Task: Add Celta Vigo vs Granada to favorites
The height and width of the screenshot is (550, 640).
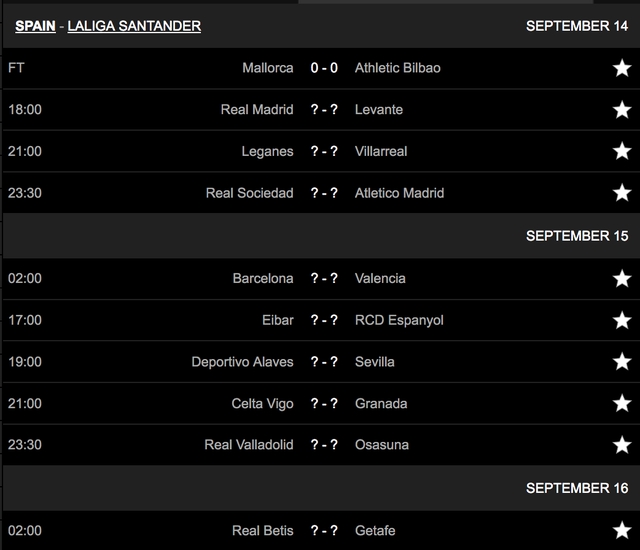Action: pos(622,404)
